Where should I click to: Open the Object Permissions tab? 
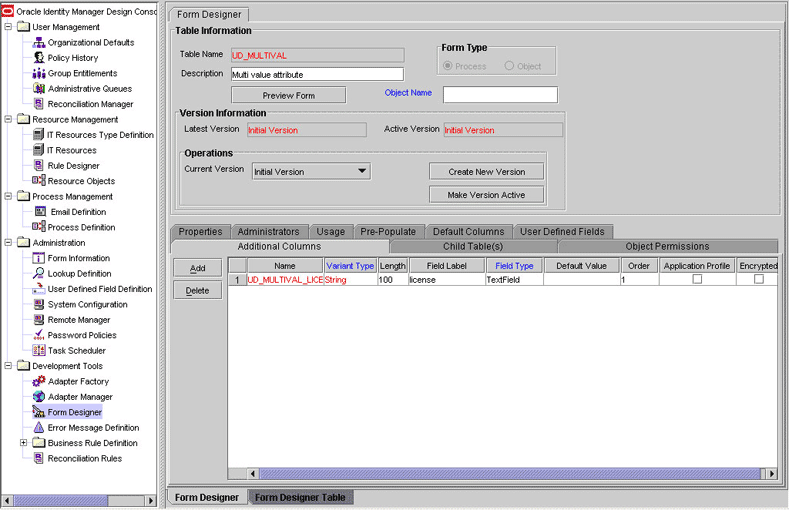667,246
